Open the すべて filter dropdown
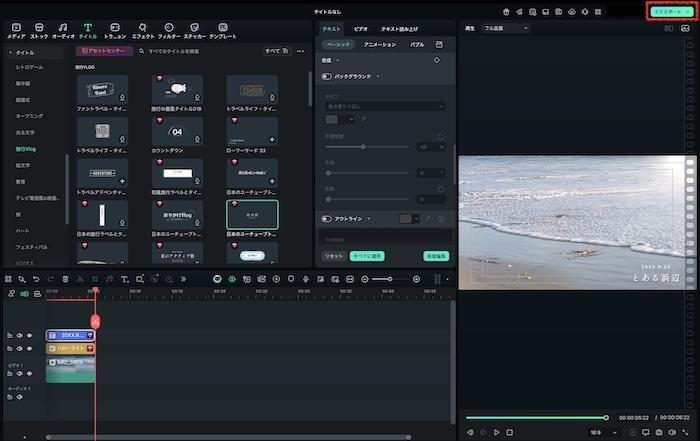Image resolution: width=700 pixels, height=441 pixels. pos(275,50)
